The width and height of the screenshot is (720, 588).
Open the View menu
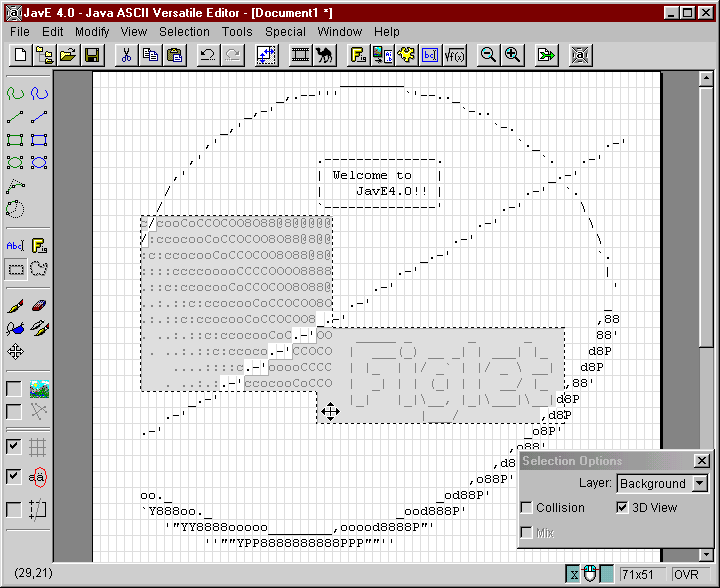(x=134, y=32)
